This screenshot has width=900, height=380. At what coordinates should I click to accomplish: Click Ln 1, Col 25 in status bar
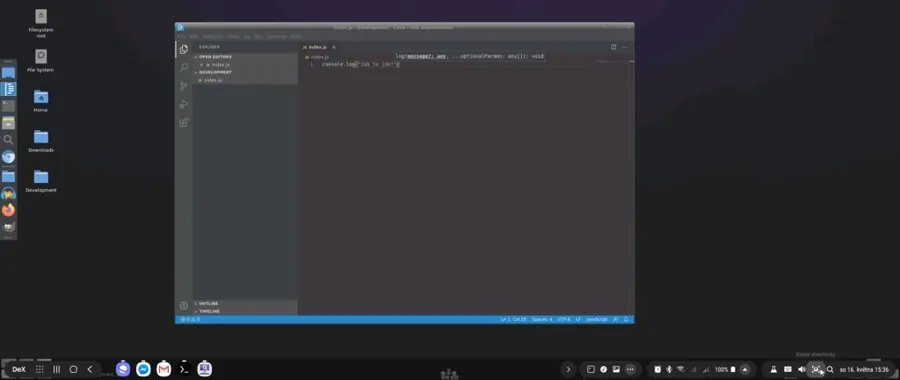513,319
